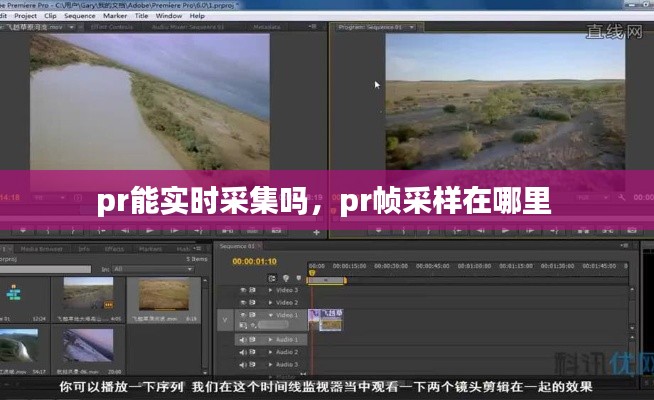Mute Audio 1 track speaker toggle
The height and width of the screenshot is (400, 654).
point(243,340)
